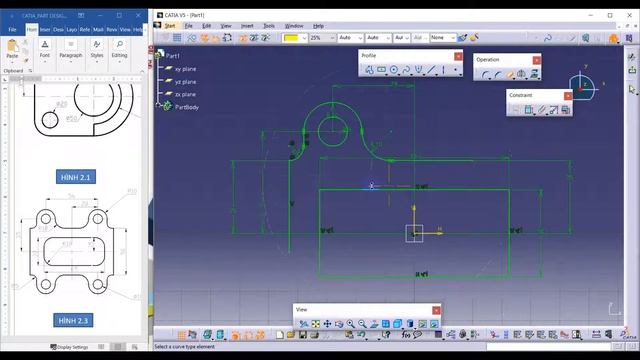Open the 25% transparency dropdown
The width and height of the screenshot is (640, 360).
click(332, 38)
